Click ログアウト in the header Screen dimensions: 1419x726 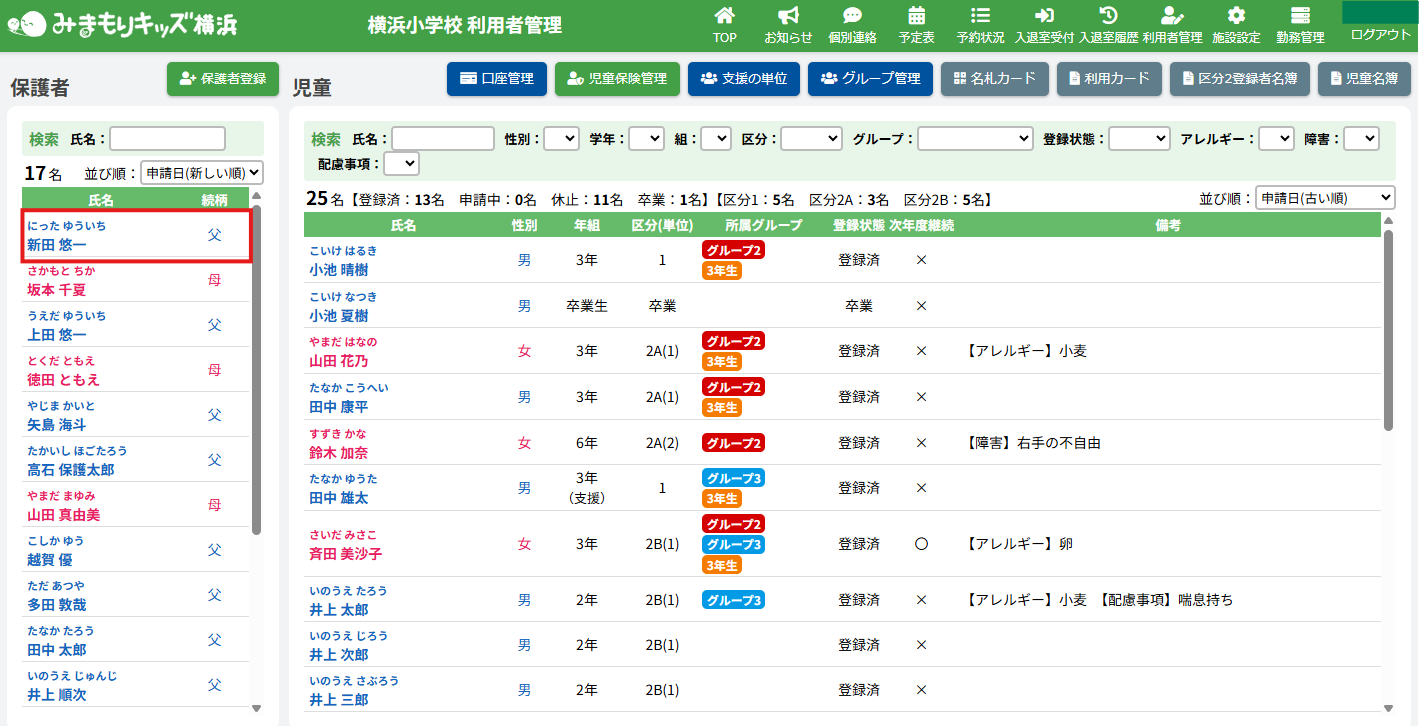[x=1380, y=34]
